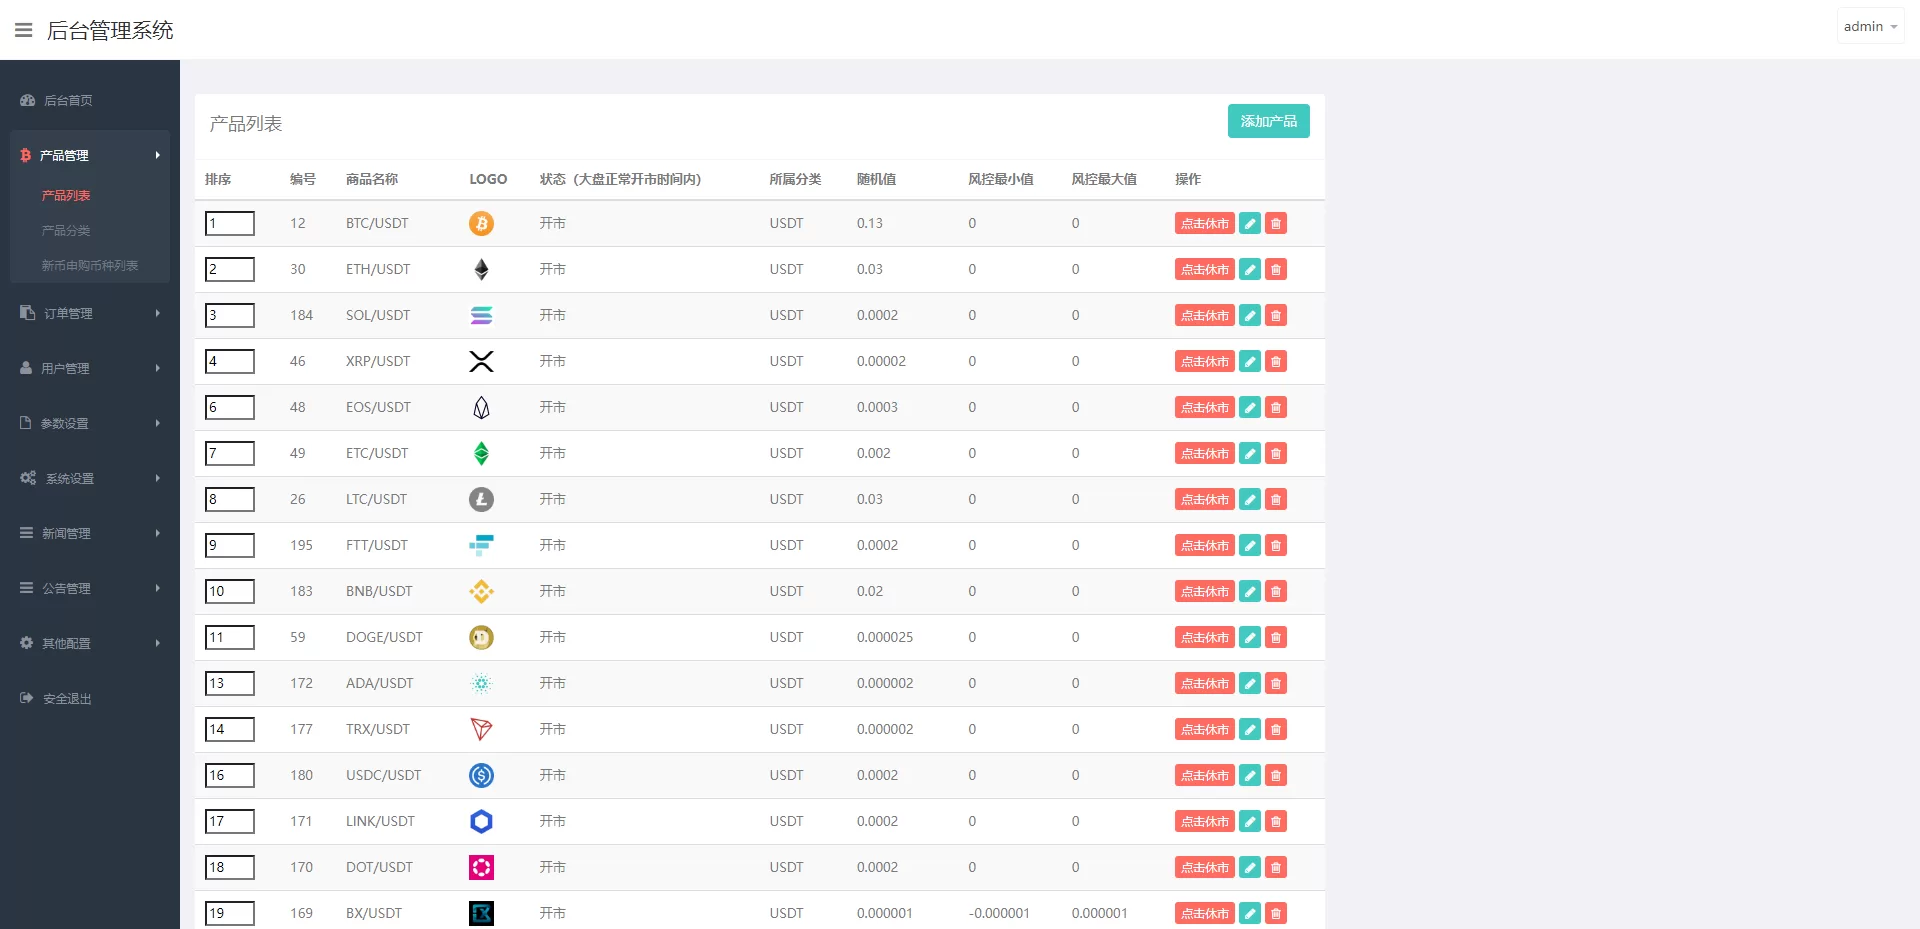Expand the 订单管理 sidebar menu

(x=89, y=314)
